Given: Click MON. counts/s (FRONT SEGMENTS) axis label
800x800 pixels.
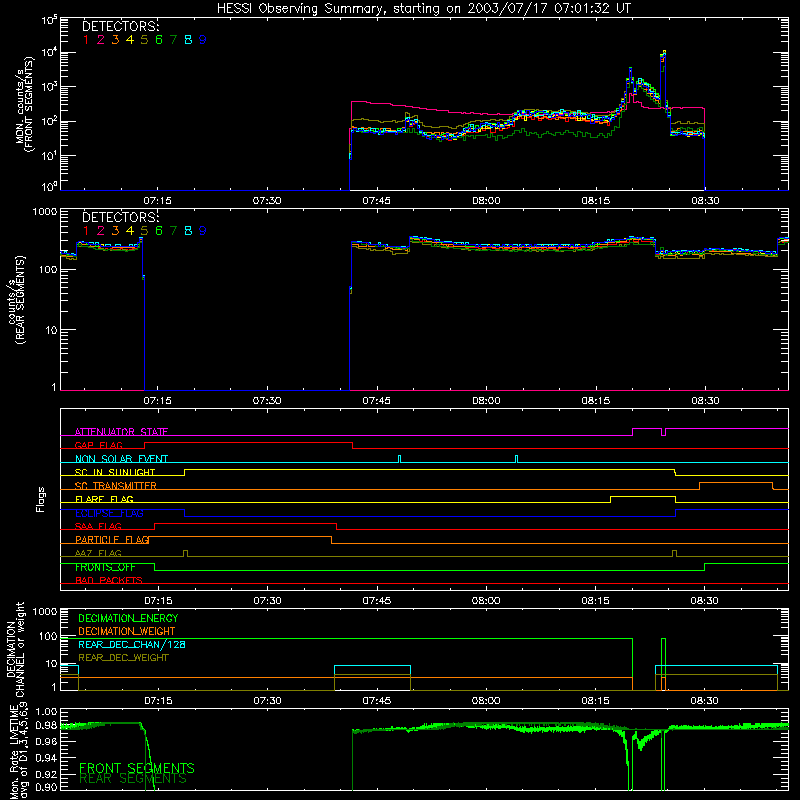Looking at the screenshot, I should pos(25,104).
